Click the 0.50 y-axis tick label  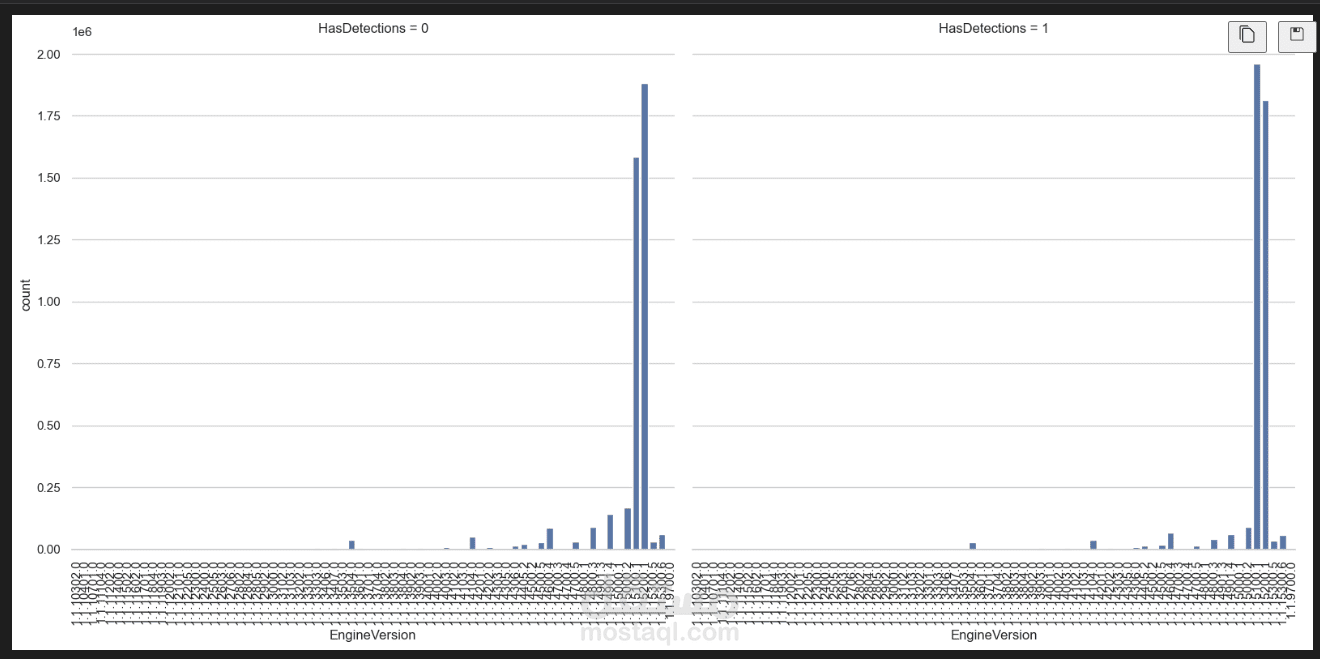point(49,426)
